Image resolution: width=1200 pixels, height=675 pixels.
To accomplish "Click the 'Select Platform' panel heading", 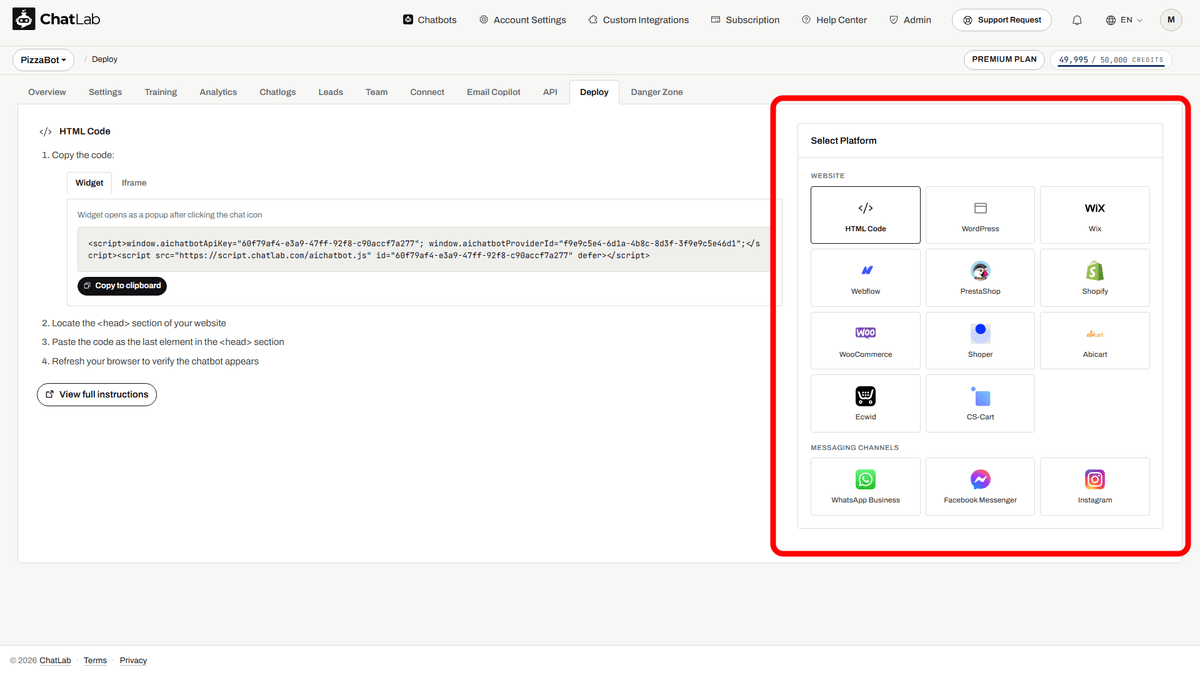I will (844, 141).
